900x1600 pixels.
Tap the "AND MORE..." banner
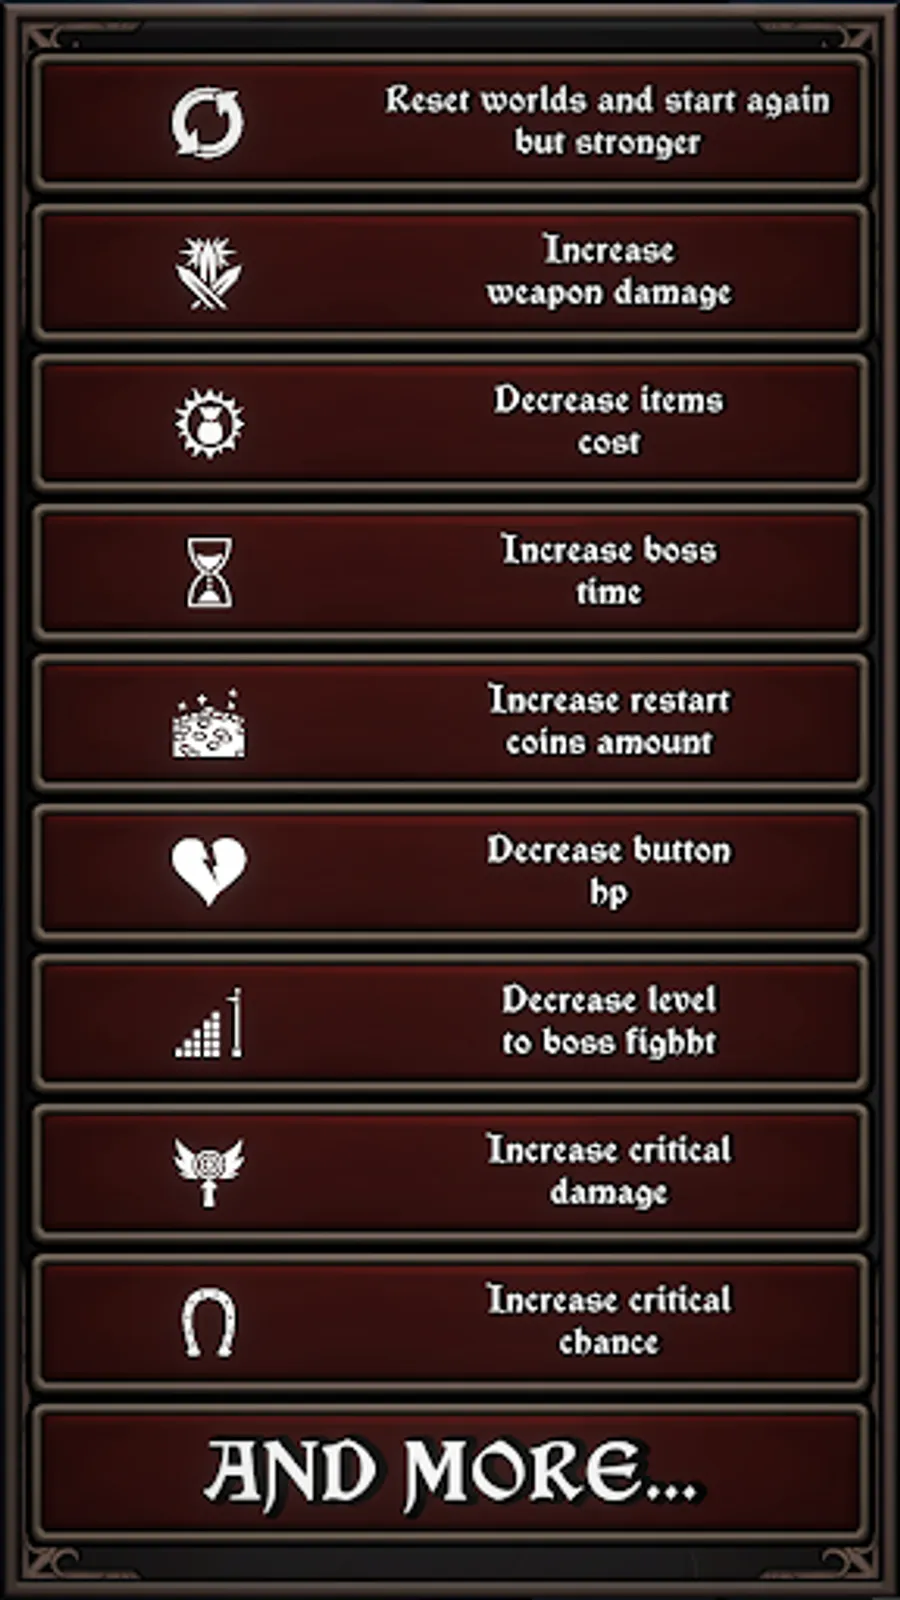(x=450, y=1472)
